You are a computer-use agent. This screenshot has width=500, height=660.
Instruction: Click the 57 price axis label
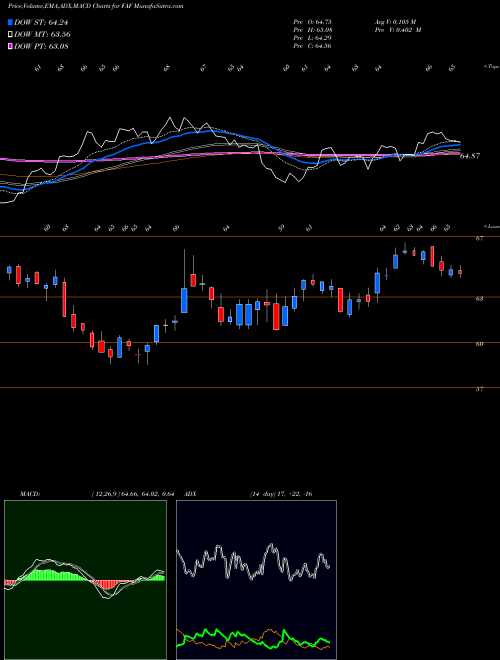click(480, 389)
